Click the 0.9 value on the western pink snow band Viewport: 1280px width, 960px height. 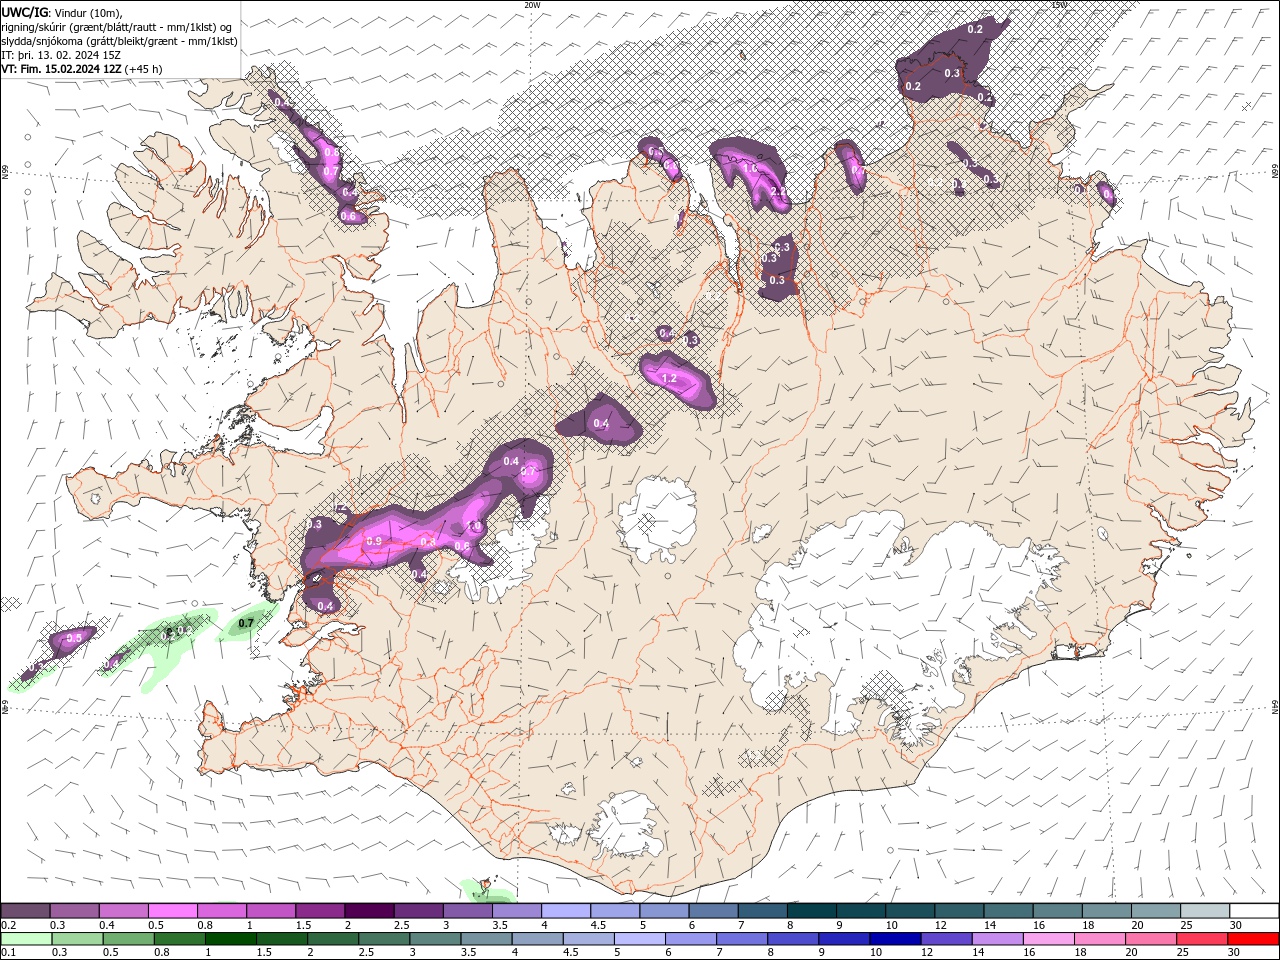374,540
